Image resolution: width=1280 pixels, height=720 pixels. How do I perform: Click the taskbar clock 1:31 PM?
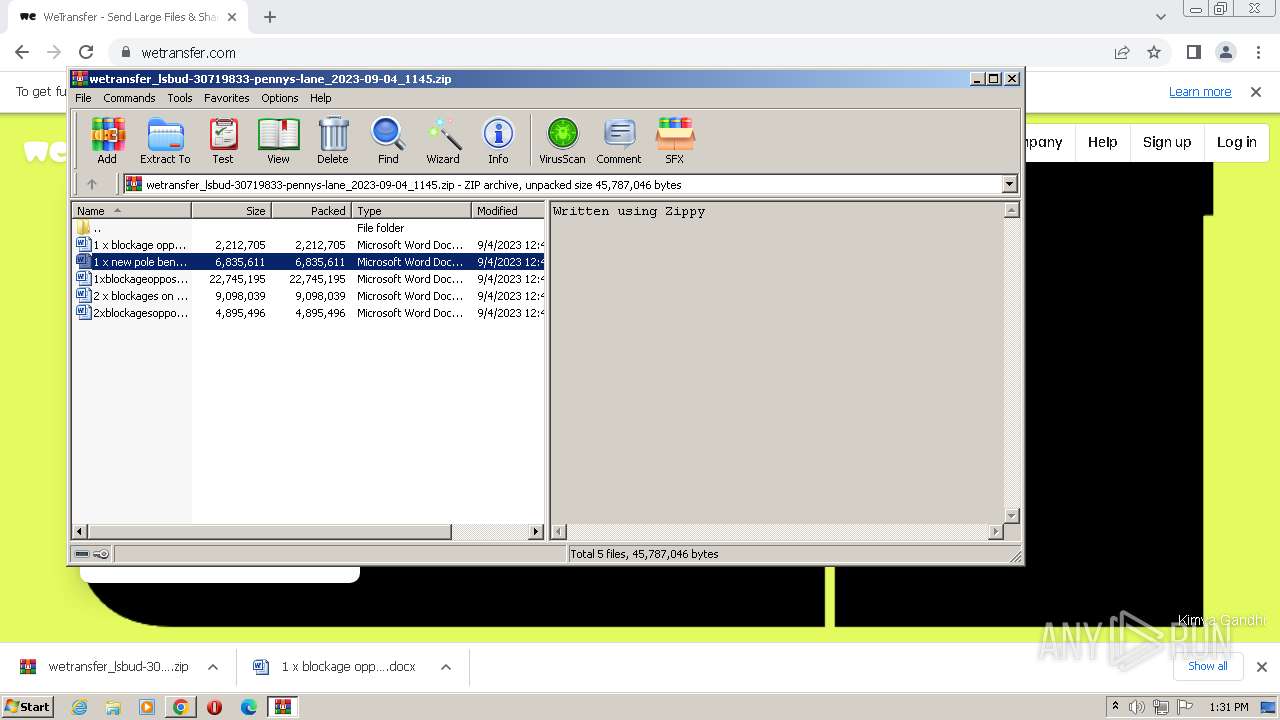coord(1229,707)
